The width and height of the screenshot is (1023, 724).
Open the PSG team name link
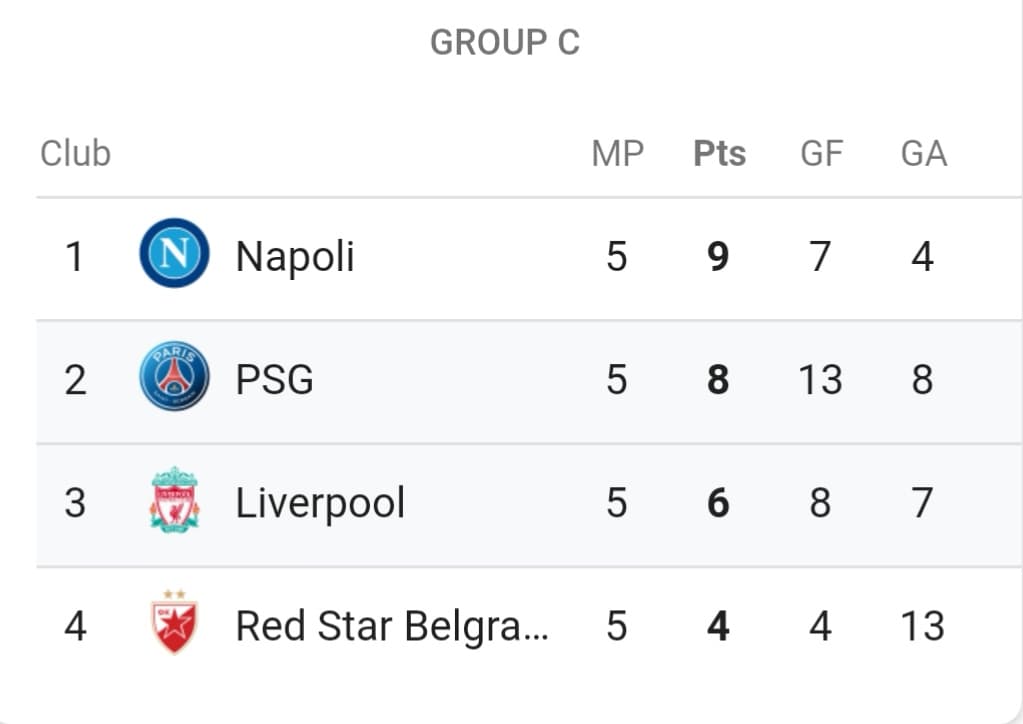tap(275, 380)
